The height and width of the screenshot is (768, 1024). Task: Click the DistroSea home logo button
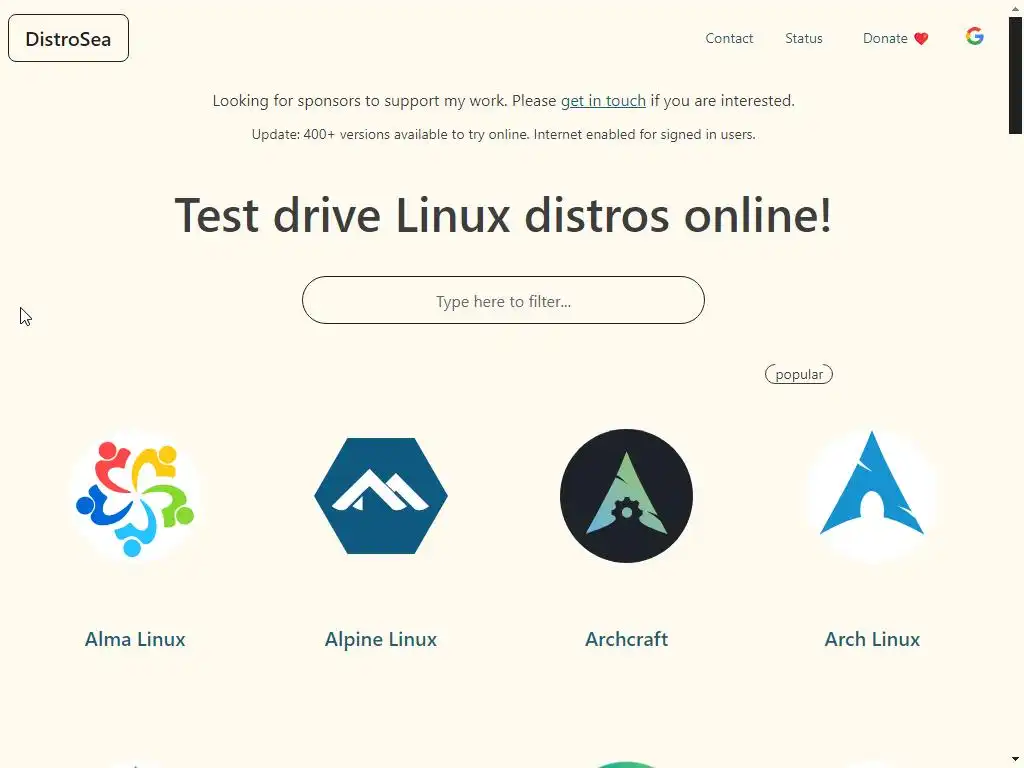(x=68, y=39)
